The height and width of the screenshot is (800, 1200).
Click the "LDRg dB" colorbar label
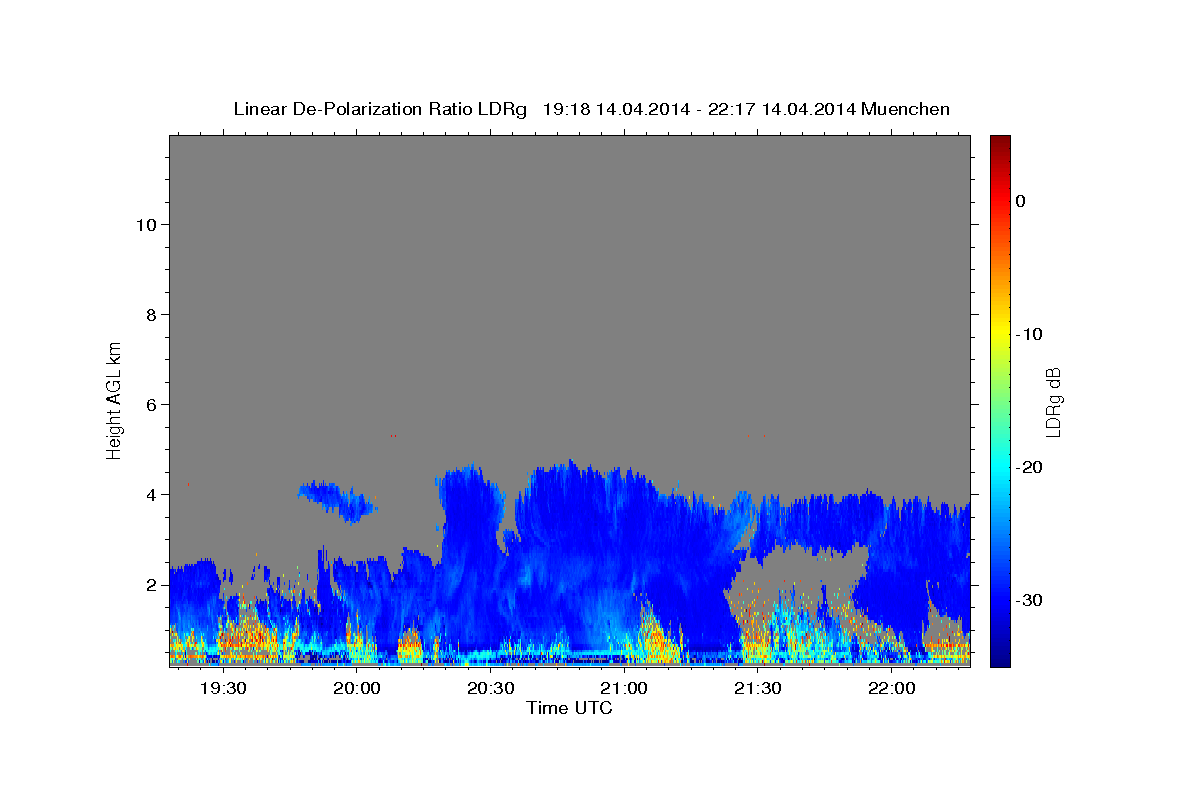pyautogui.click(x=1052, y=402)
